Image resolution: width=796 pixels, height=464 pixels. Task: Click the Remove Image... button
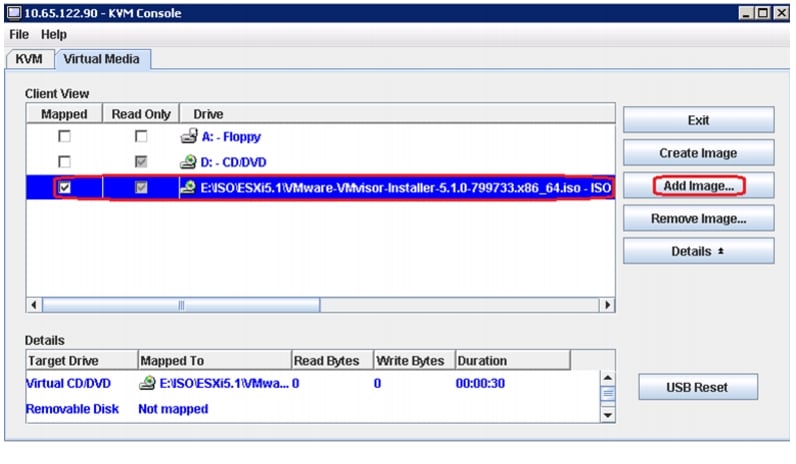pos(699,219)
